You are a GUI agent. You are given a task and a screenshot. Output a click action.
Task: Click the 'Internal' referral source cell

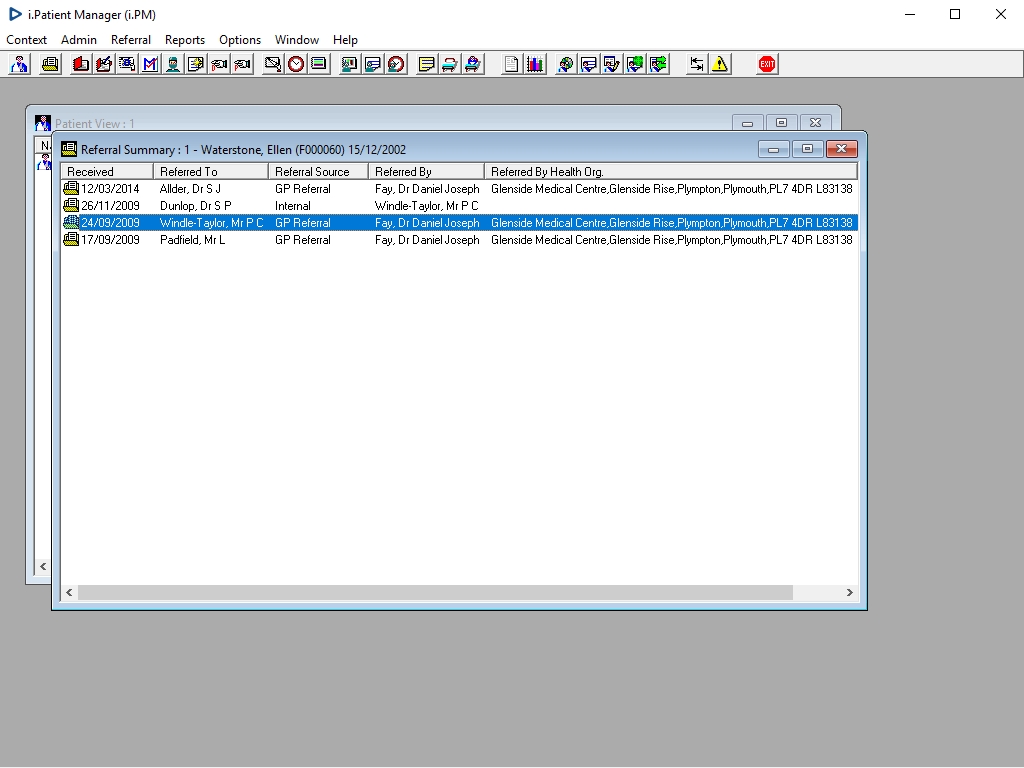[293, 206]
